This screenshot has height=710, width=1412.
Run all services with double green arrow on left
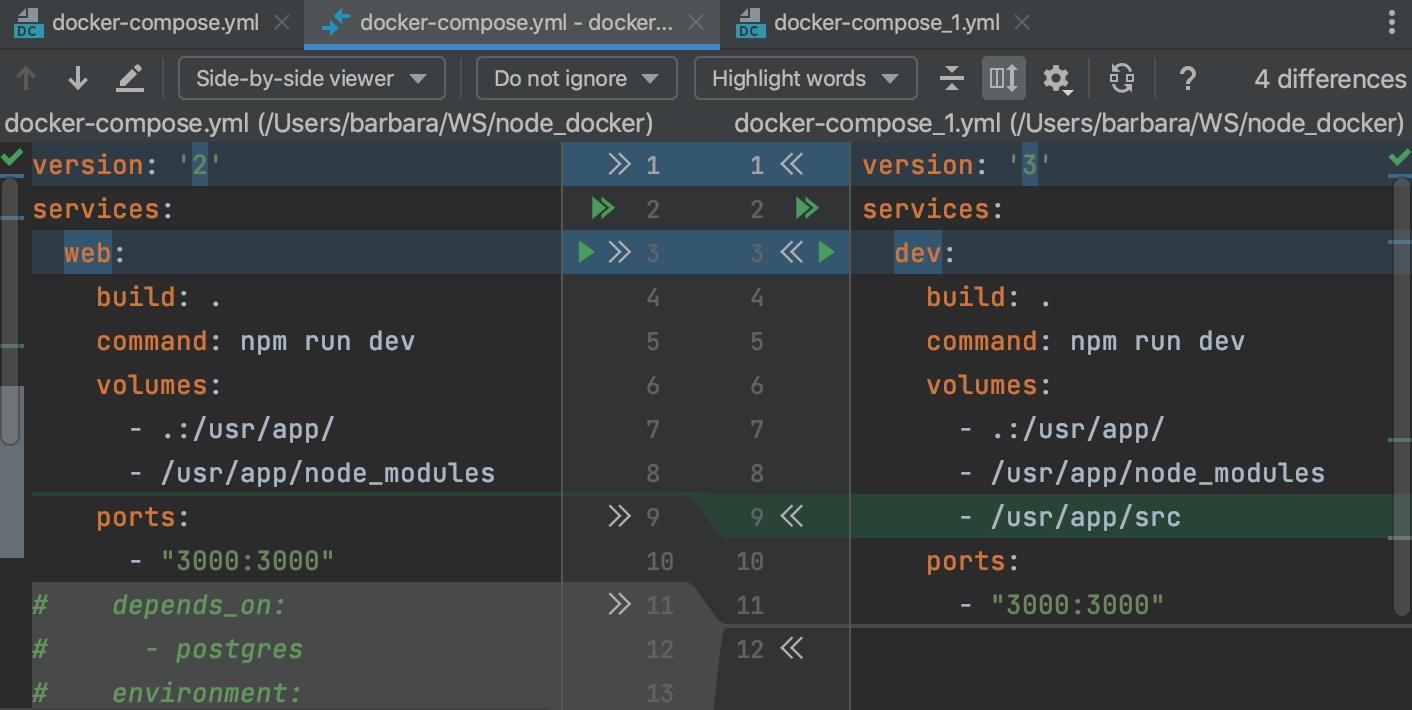[602, 209]
